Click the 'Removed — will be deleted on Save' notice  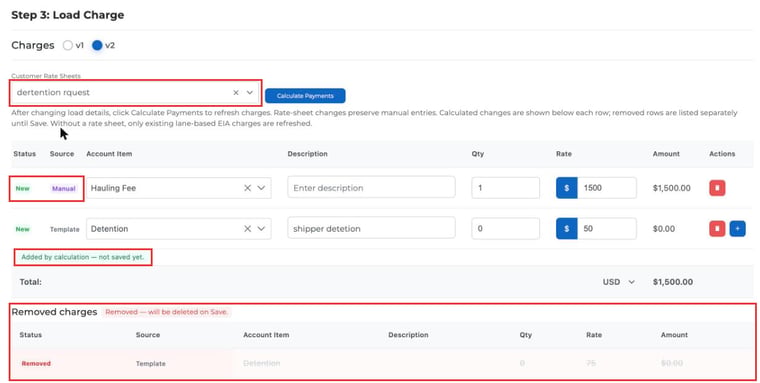tap(167, 312)
